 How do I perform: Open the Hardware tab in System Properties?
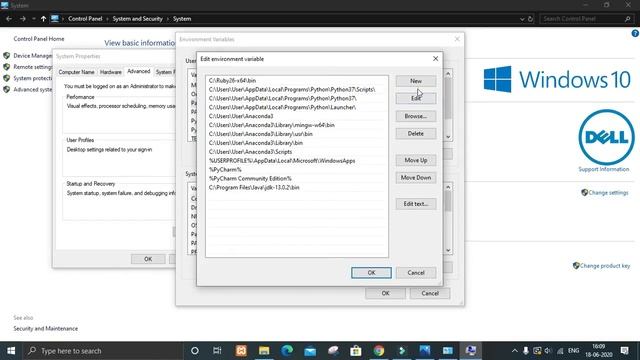coord(111,72)
